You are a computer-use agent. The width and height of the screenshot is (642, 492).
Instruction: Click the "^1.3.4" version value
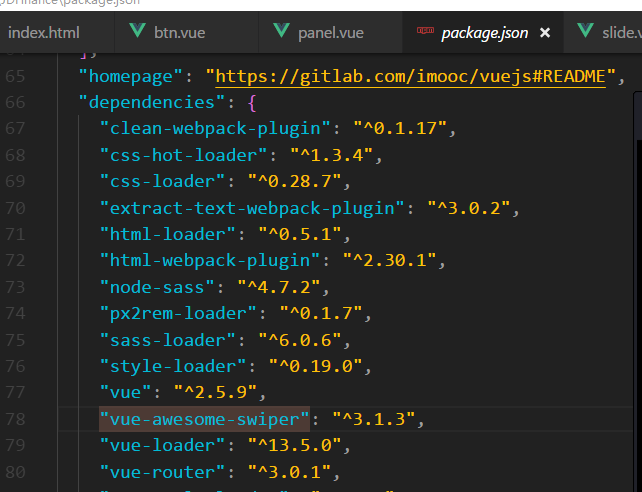(x=331, y=156)
